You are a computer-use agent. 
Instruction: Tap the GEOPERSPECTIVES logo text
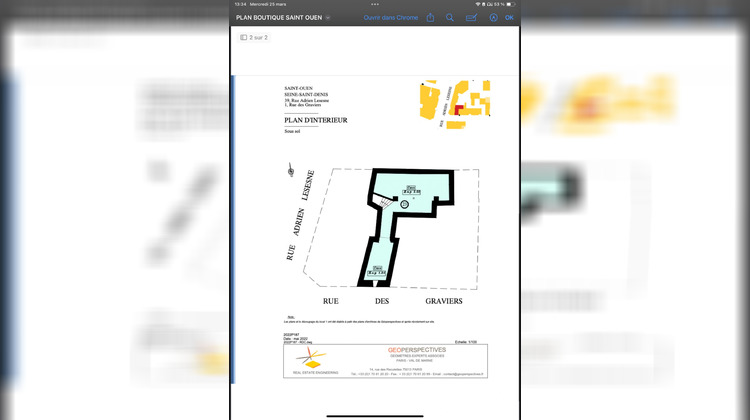click(x=417, y=350)
